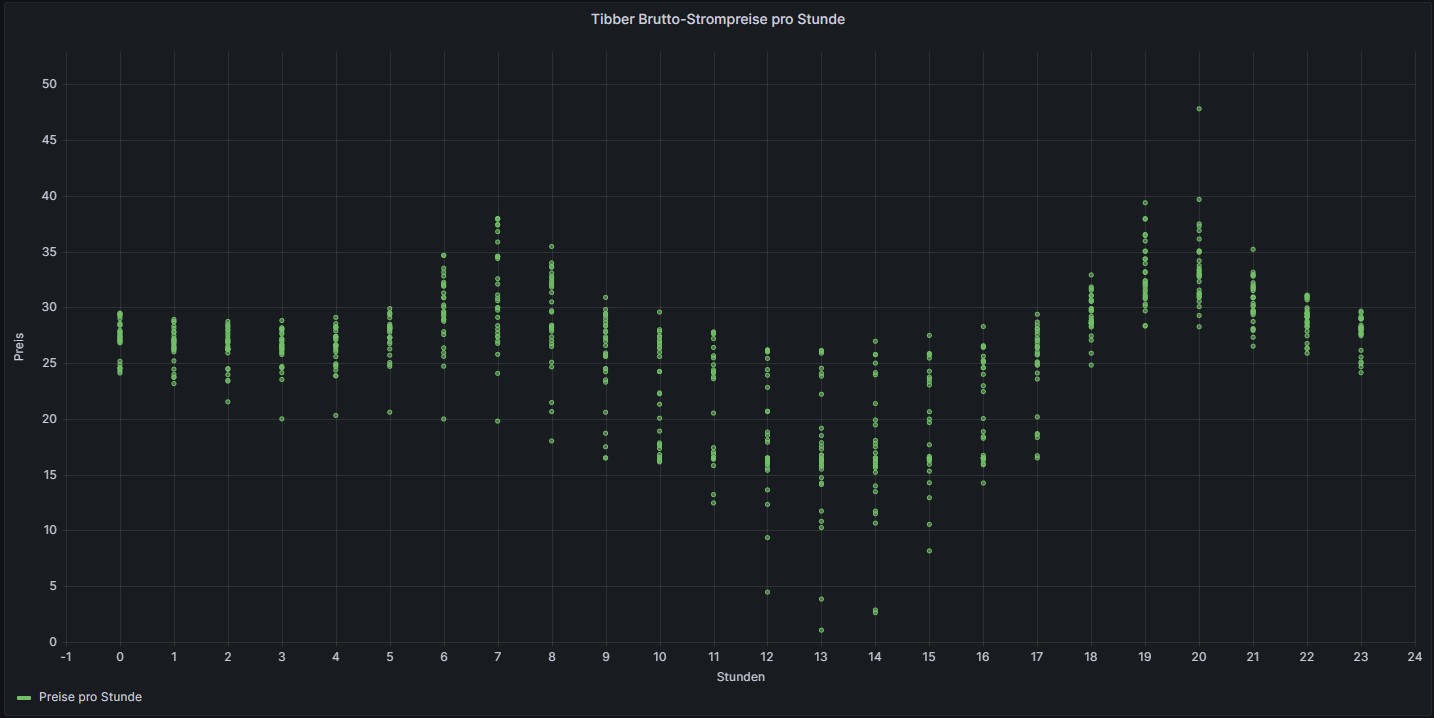This screenshot has height=718, width=1434.
Task: Select the lowest data point near 1 at hour 13
Action: [821, 630]
